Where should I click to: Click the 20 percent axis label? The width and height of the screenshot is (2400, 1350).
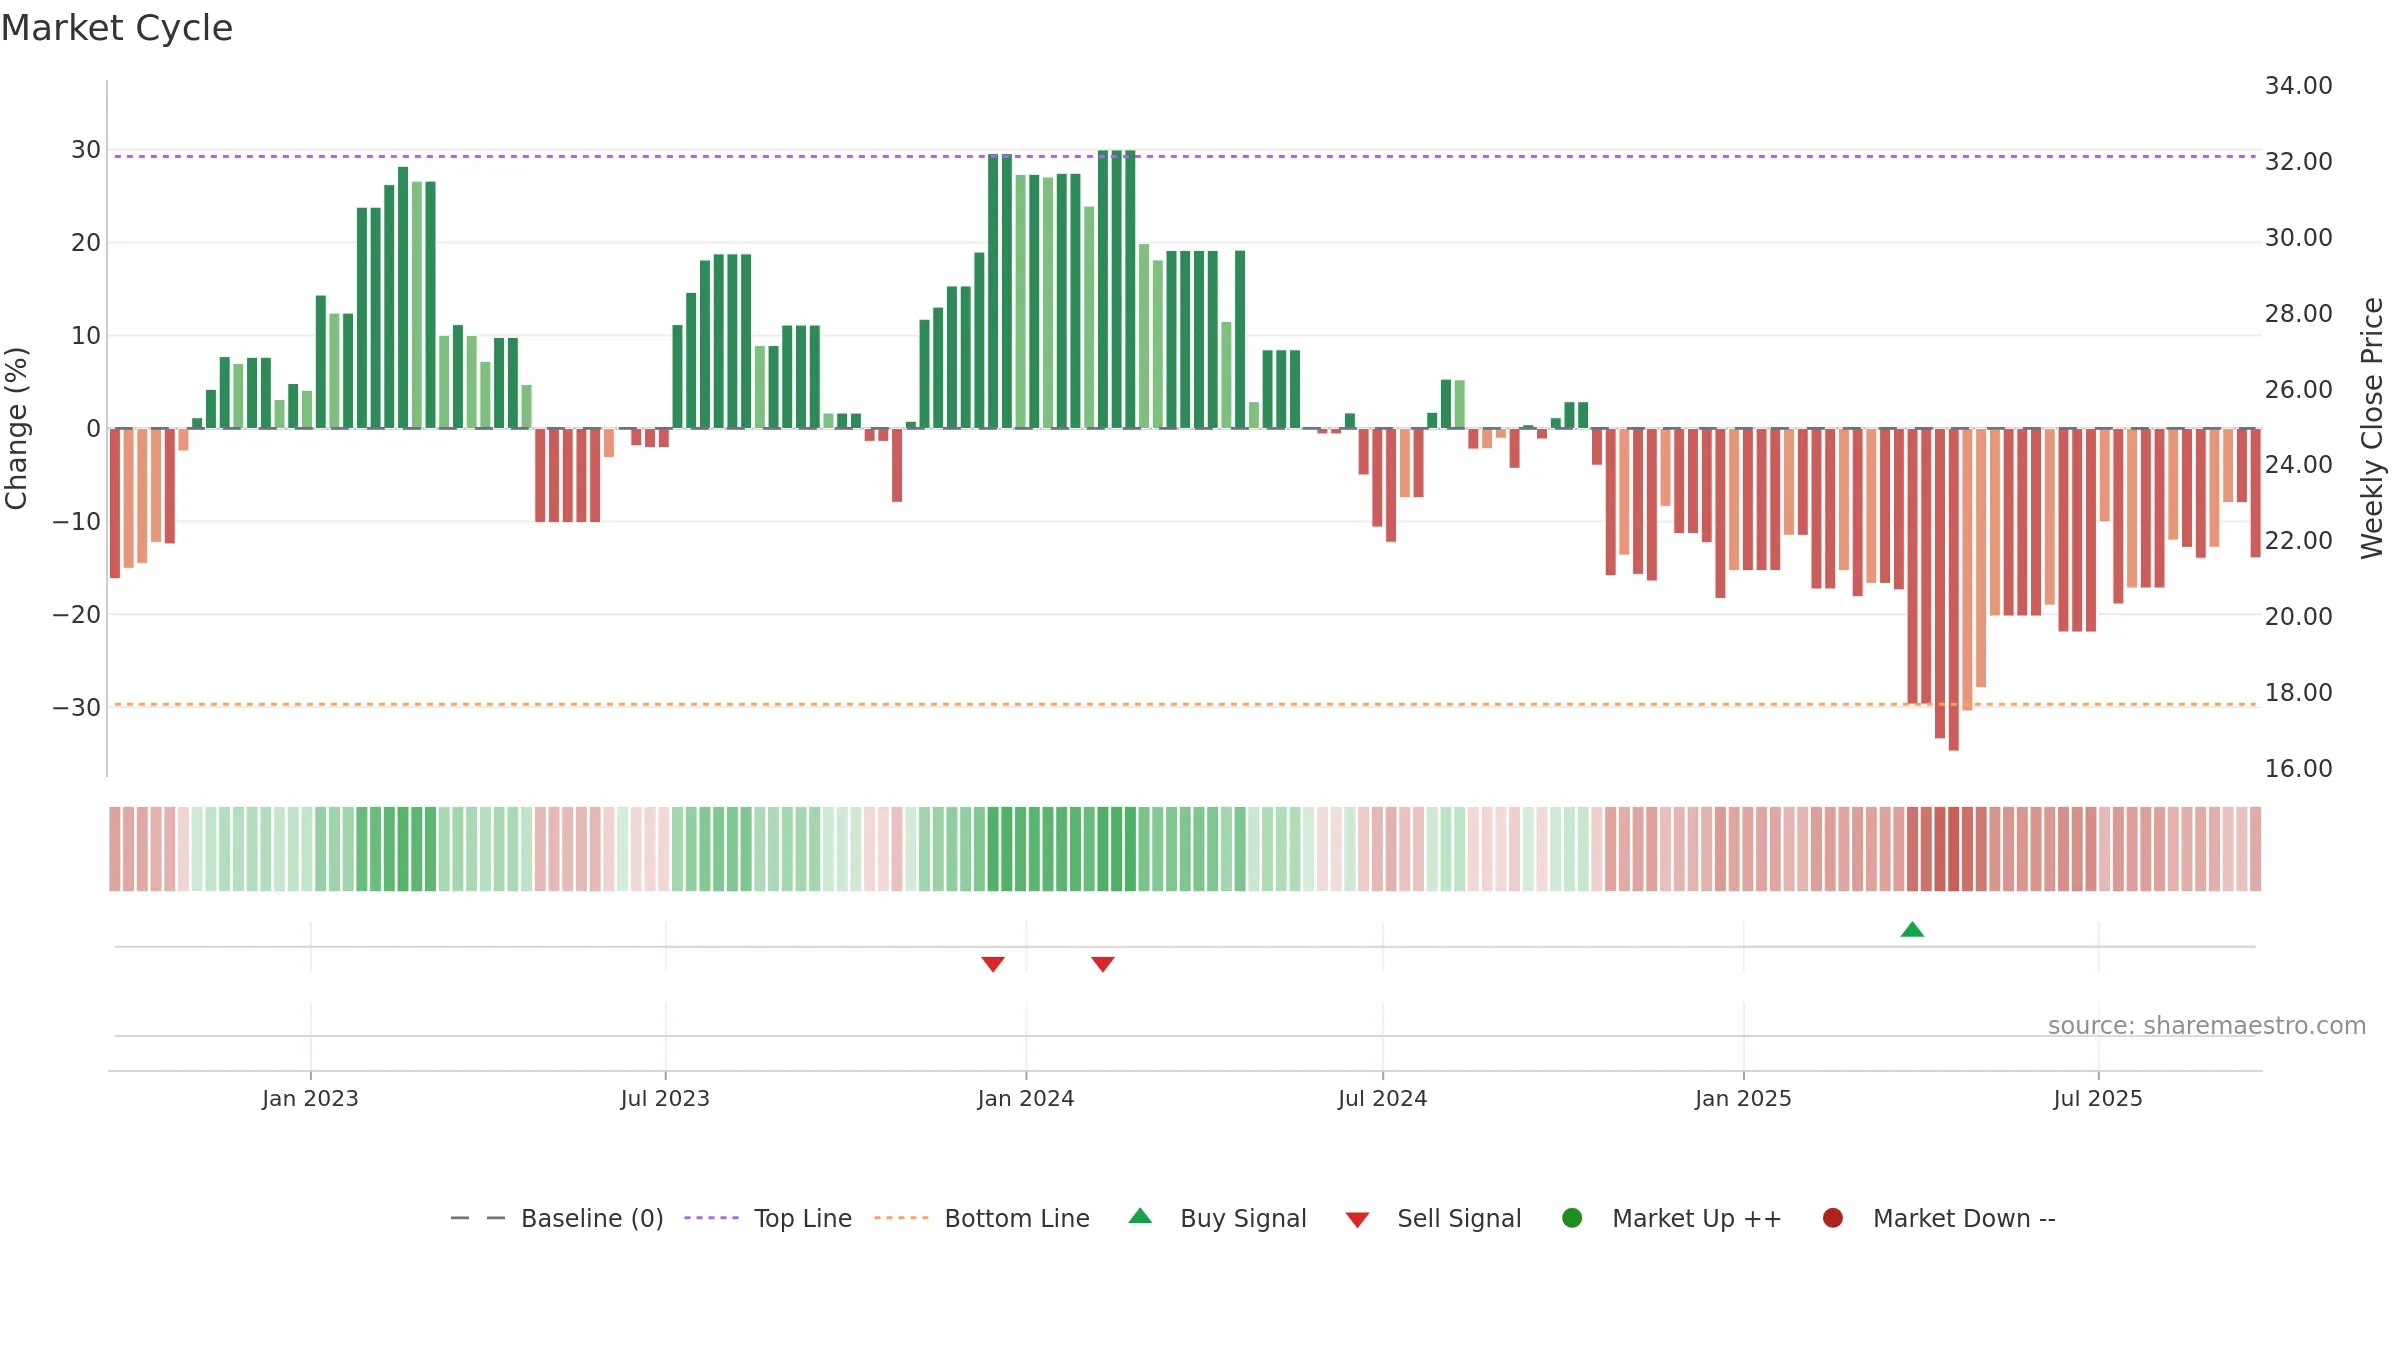pyautogui.click(x=86, y=243)
